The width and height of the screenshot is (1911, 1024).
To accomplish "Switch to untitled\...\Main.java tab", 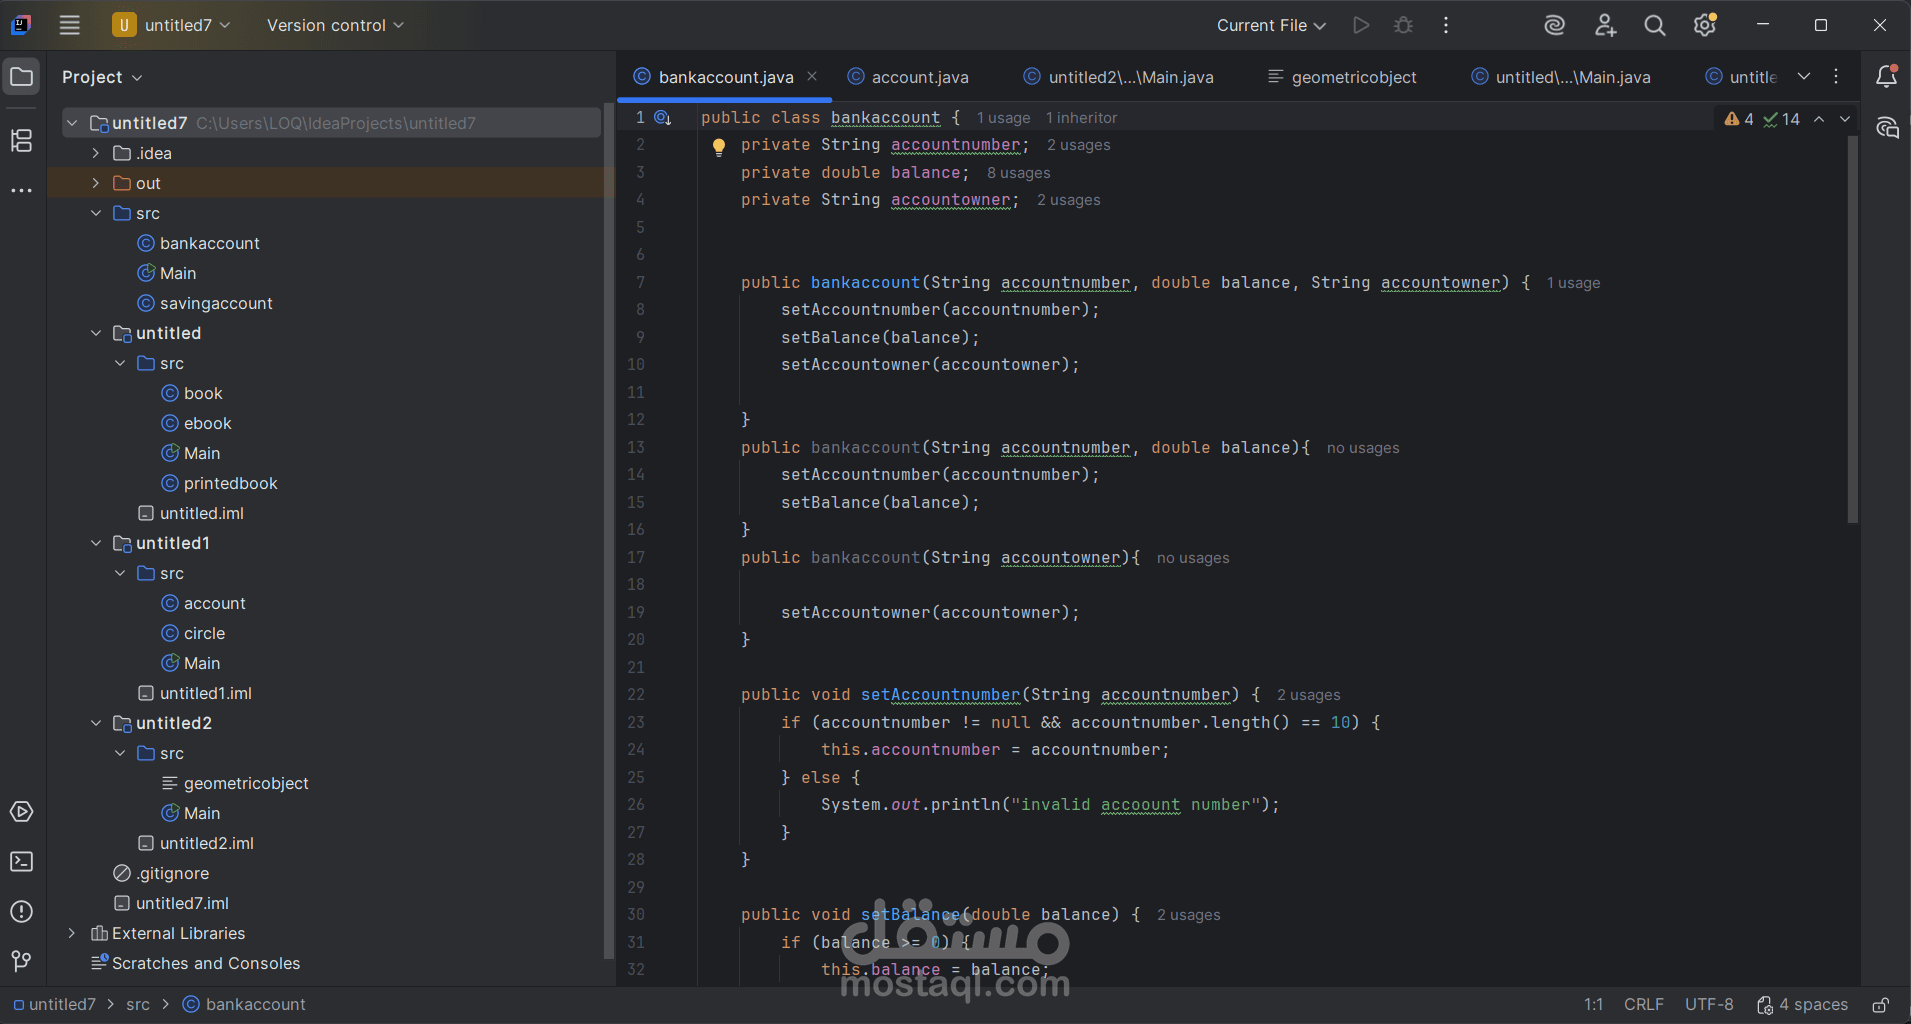I will 1561,77.
